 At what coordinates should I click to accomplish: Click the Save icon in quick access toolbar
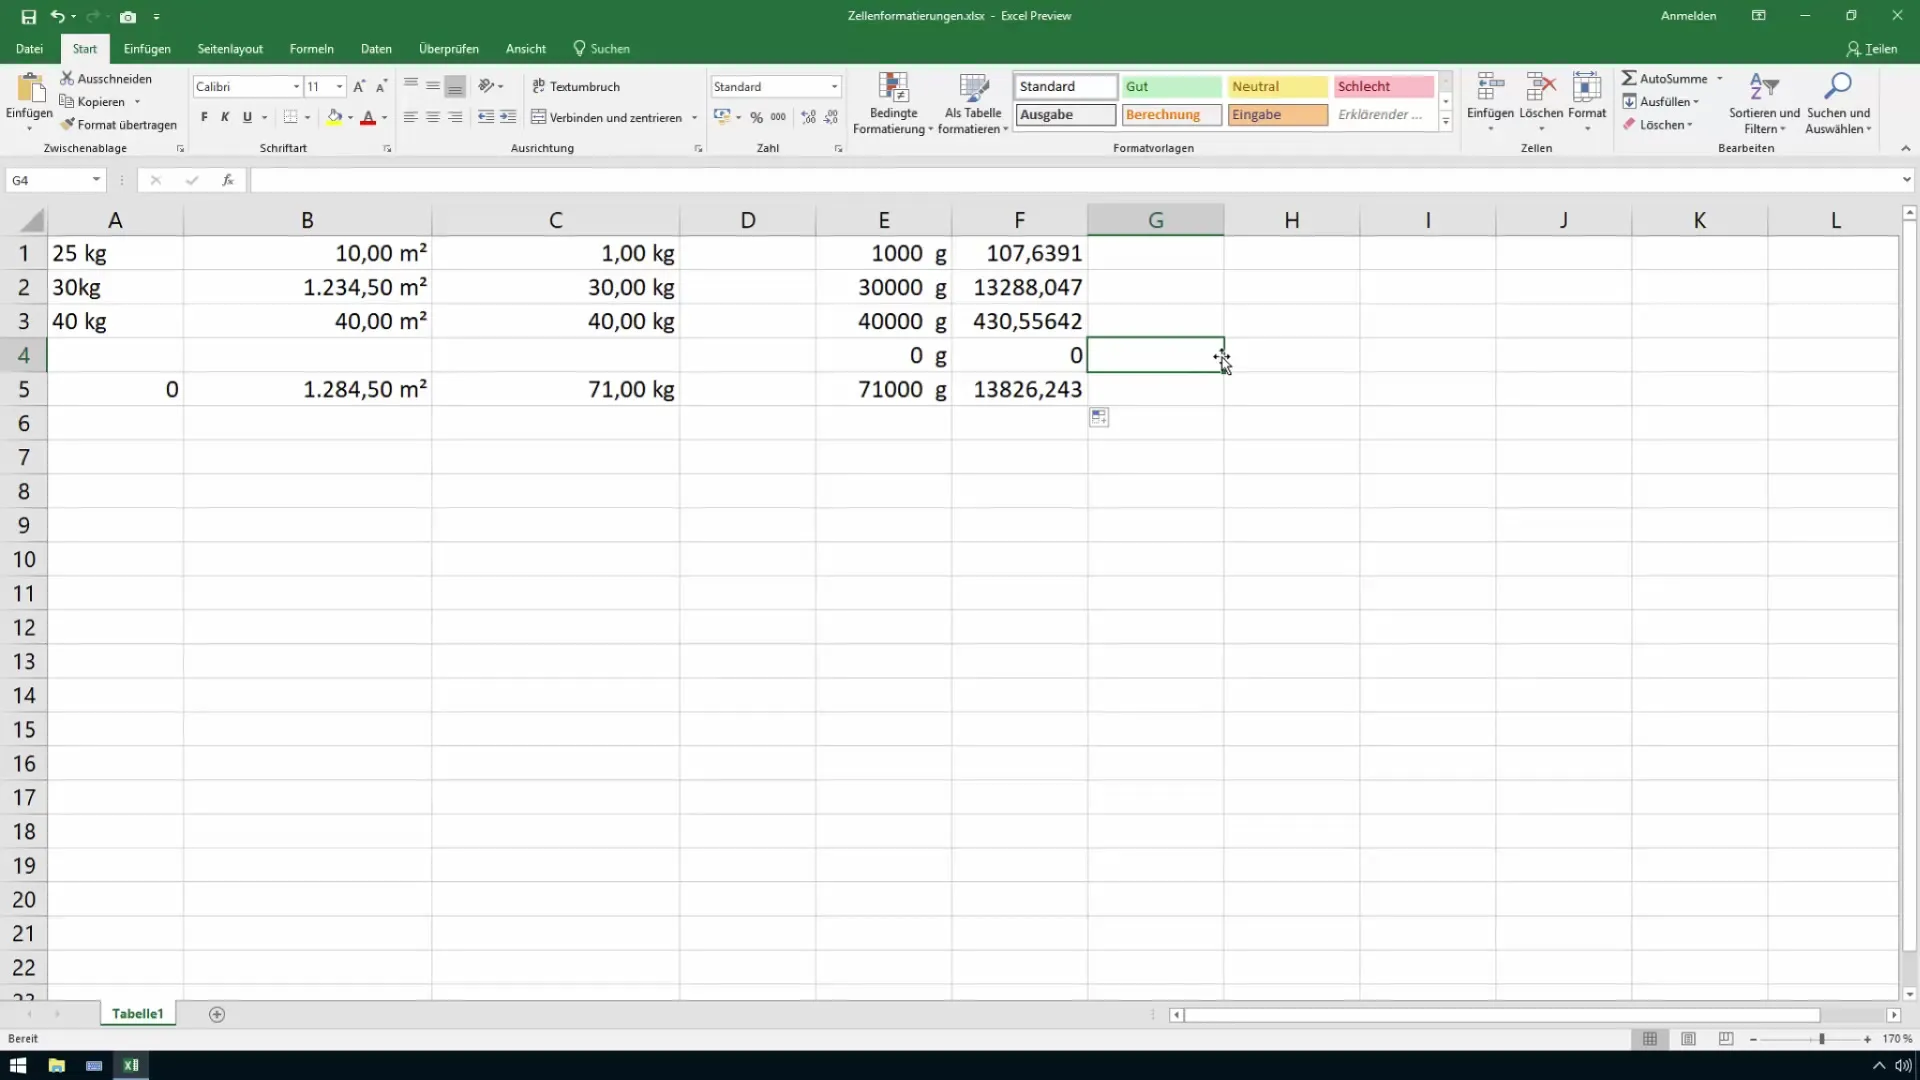28,17
